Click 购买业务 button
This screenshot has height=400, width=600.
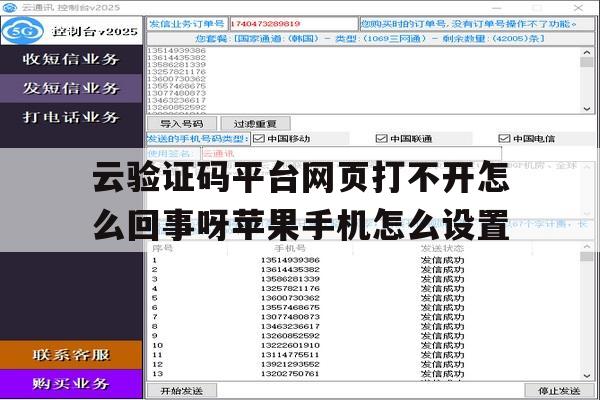point(71,384)
